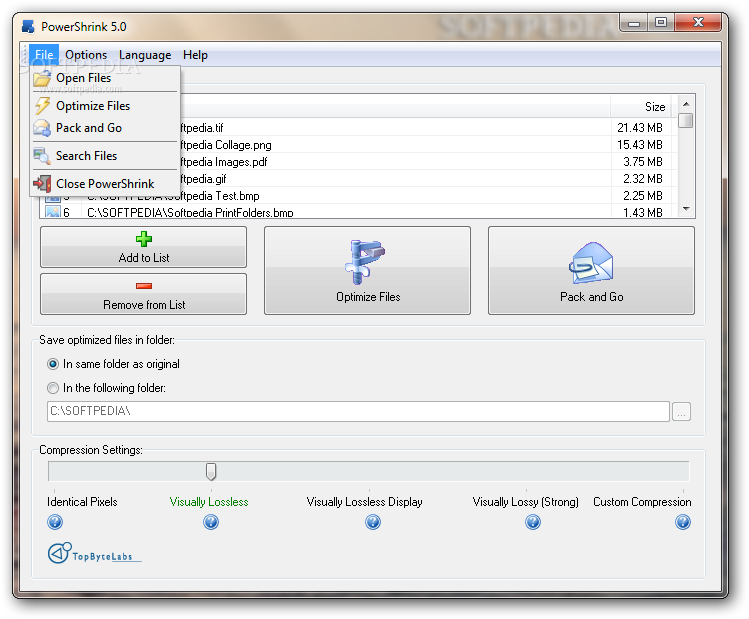Click the file list scroll down arrow
This screenshot has width=749, height=619.
point(686,209)
